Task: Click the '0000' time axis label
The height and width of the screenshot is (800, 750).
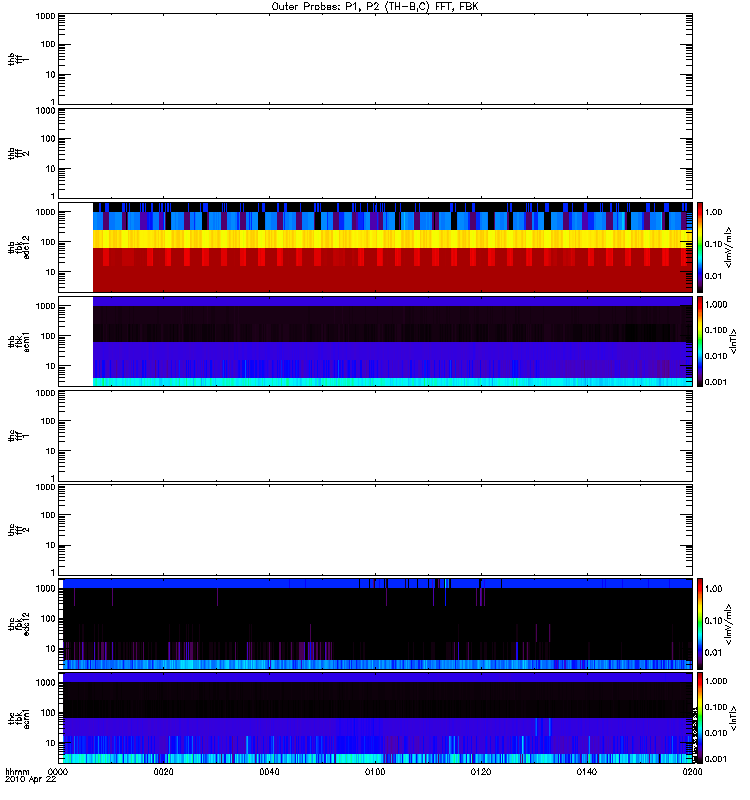Action: coord(58,771)
